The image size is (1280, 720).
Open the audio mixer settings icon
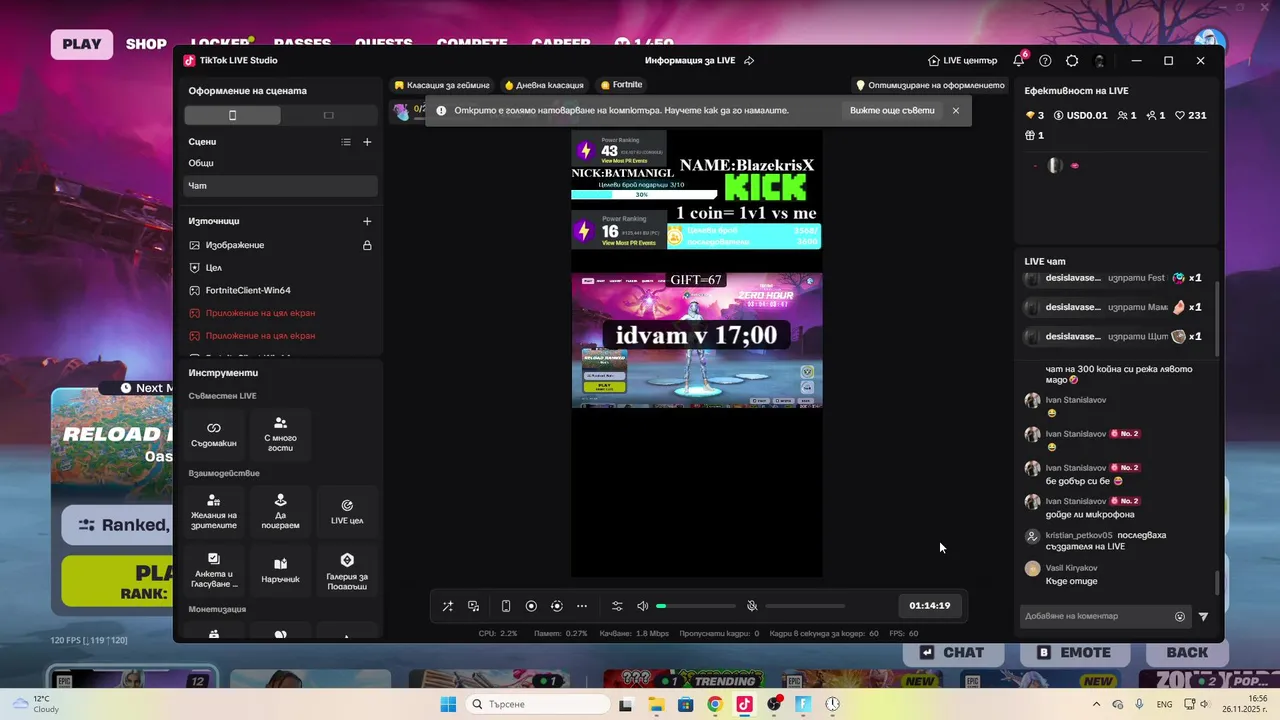click(617, 606)
